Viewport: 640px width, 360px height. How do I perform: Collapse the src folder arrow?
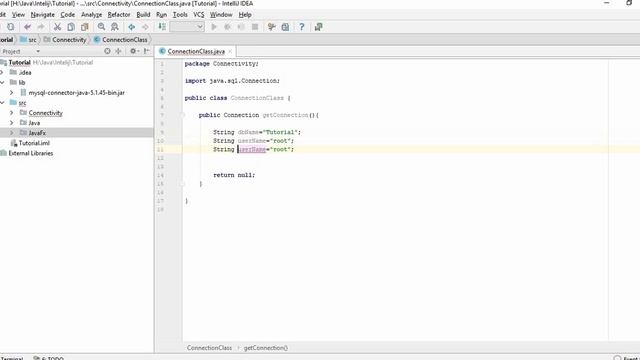[x=2, y=102]
